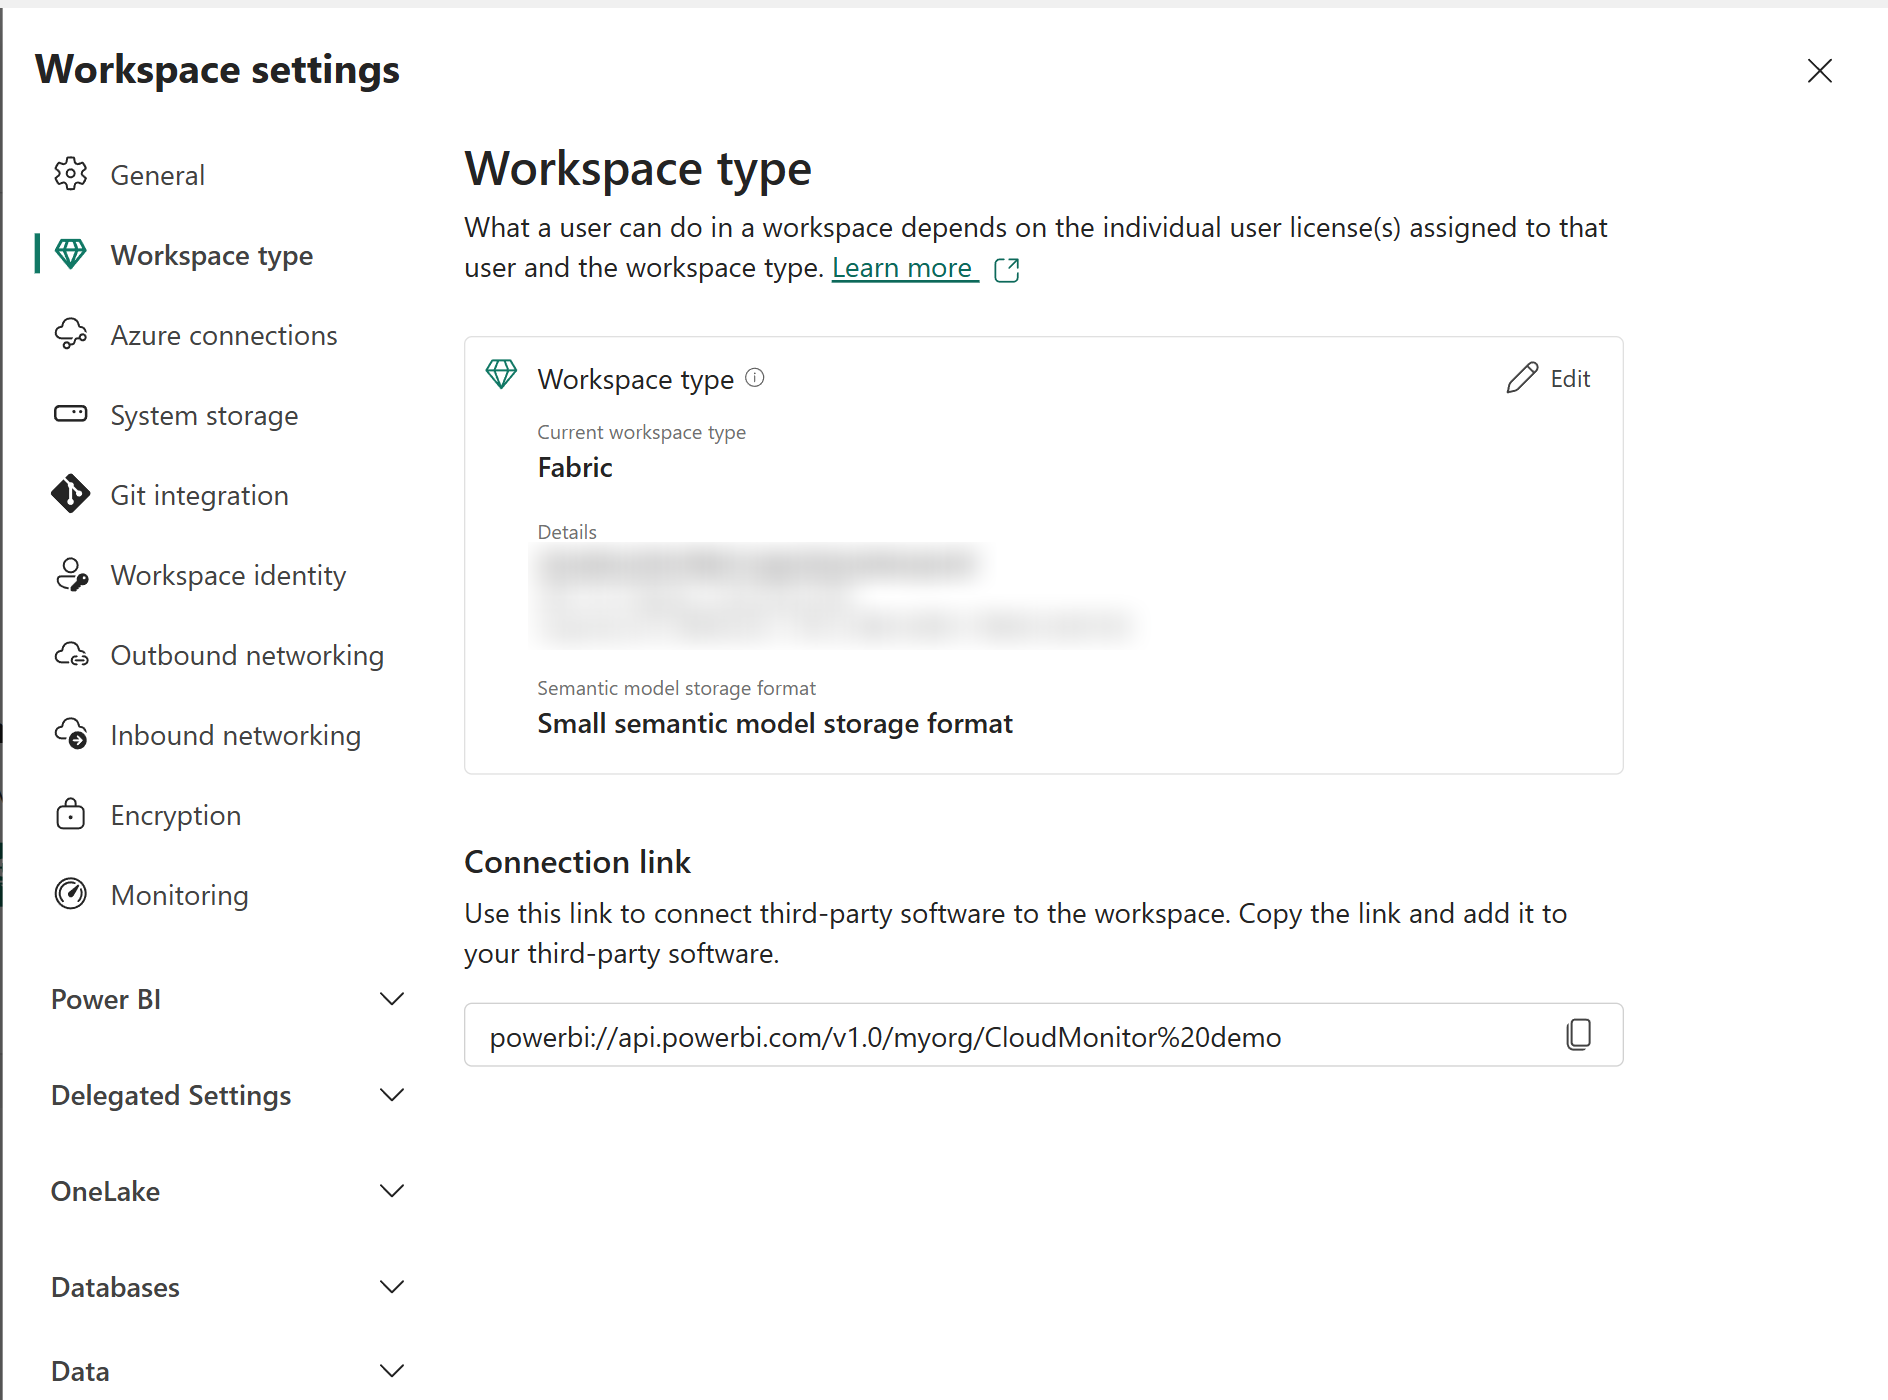Viewport: 1888px width, 1400px height.
Task: Click the diamond icon in Workspace type card
Action: (501, 375)
